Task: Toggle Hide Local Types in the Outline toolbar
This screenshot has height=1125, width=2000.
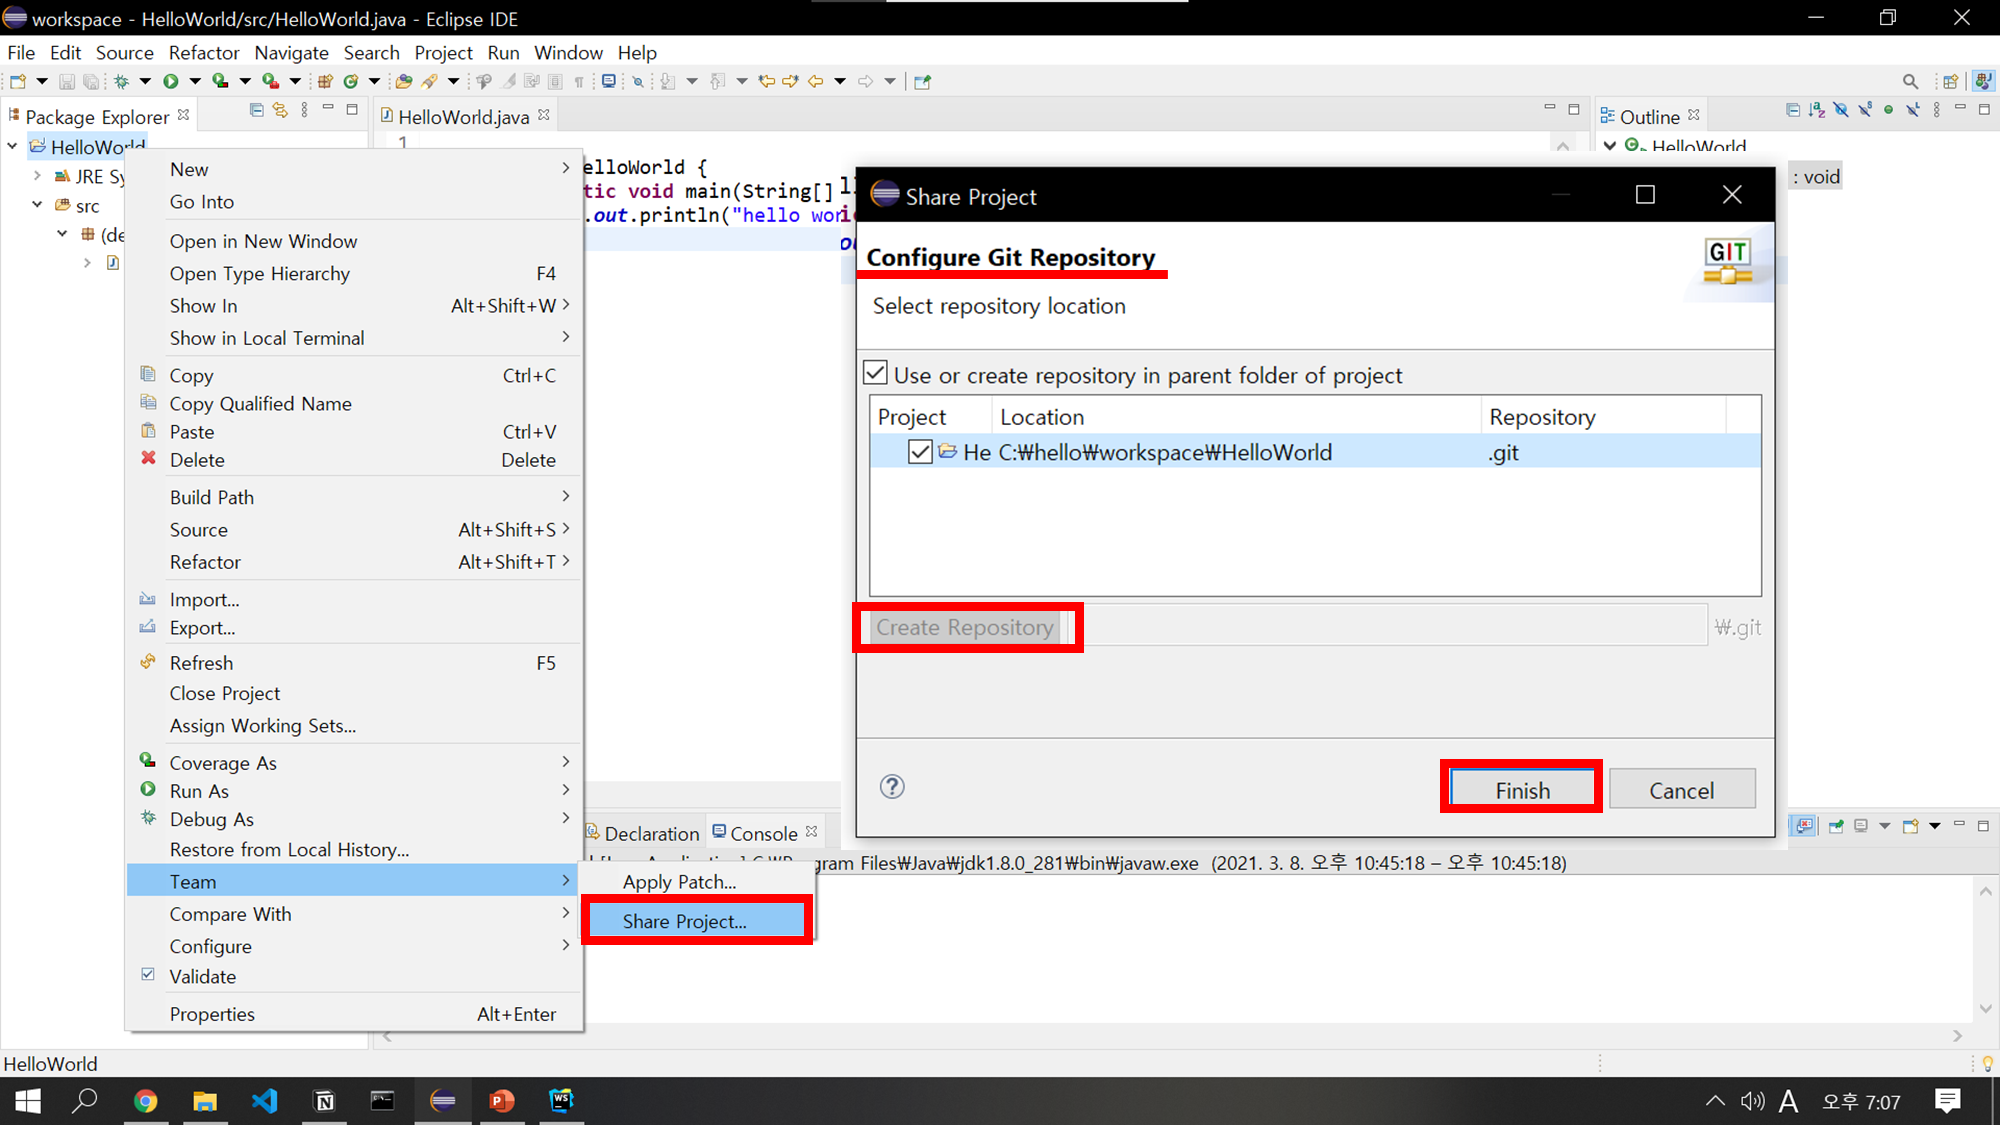Action: [1912, 110]
